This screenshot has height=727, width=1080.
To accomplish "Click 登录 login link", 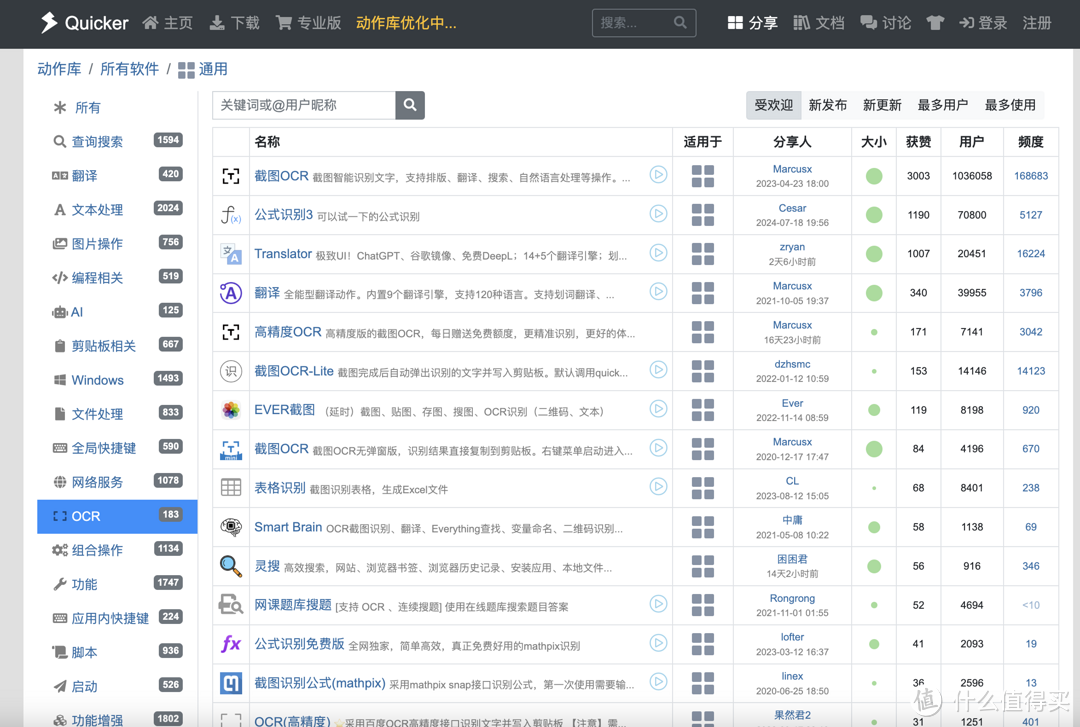I will [983, 23].
